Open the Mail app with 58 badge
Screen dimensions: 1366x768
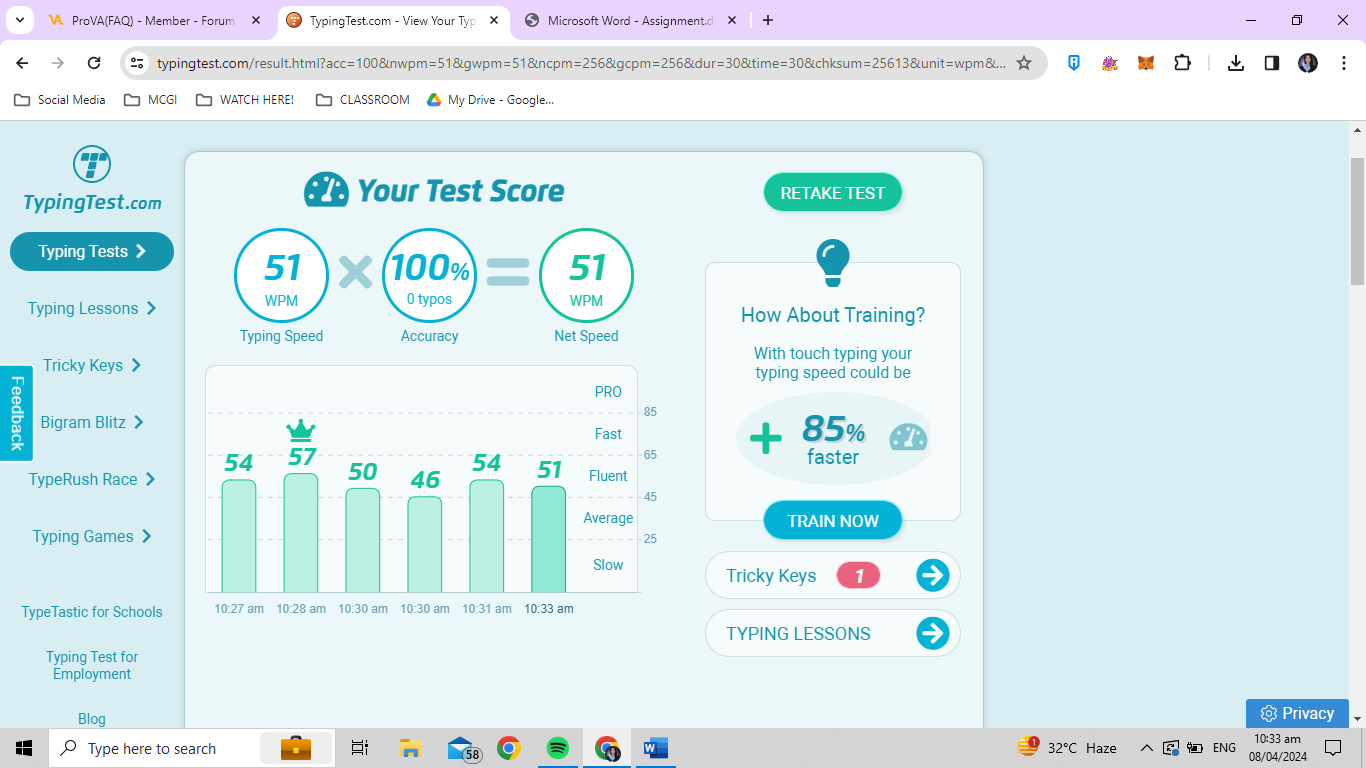[462, 748]
